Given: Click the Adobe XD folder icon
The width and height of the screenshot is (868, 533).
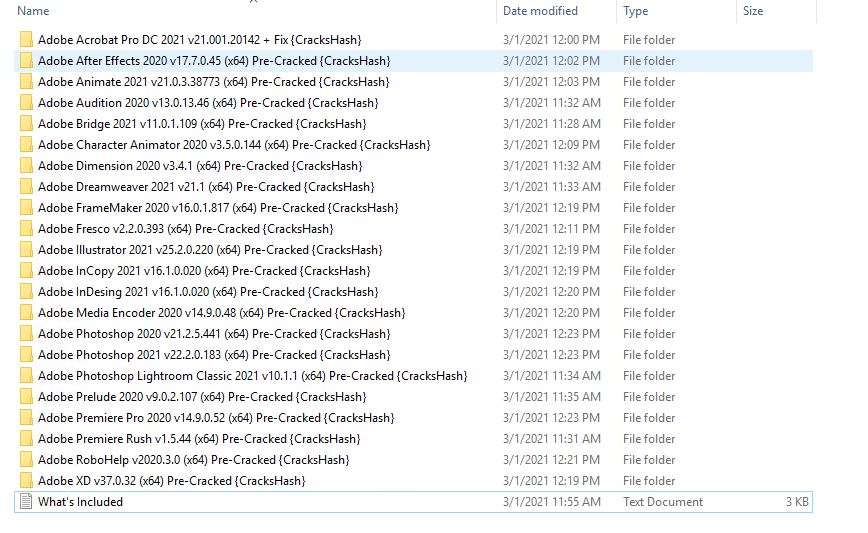Looking at the screenshot, I should tap(26, 482).
